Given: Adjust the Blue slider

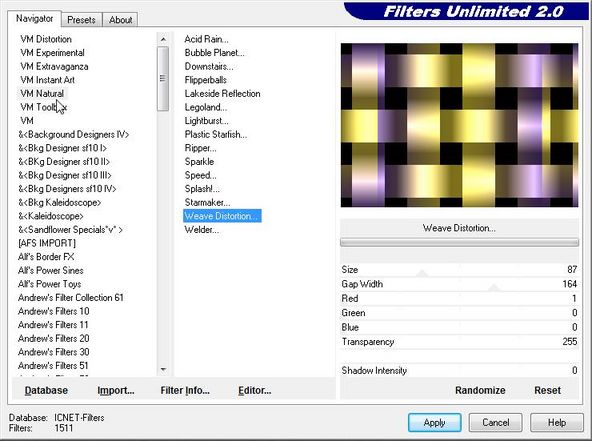Looking at the screenshot, I should tap(459, 327).
